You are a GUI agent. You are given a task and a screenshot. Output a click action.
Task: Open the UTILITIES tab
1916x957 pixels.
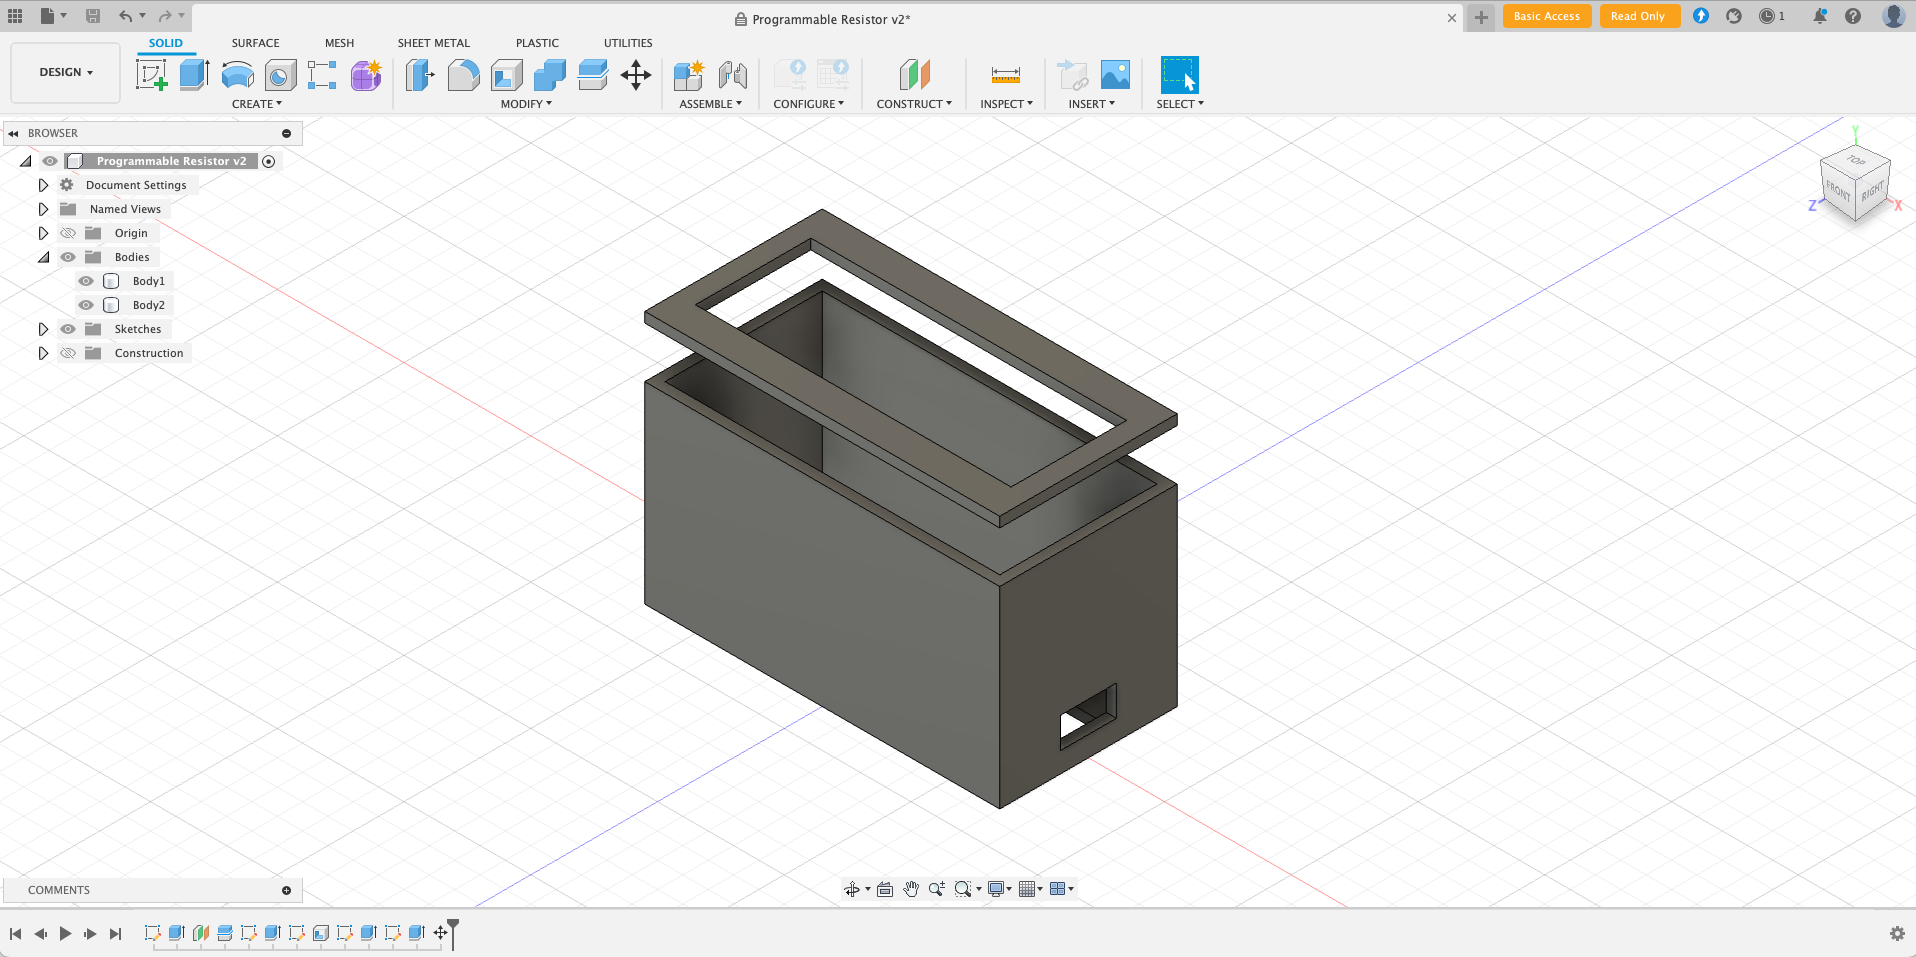pos(628,43)
